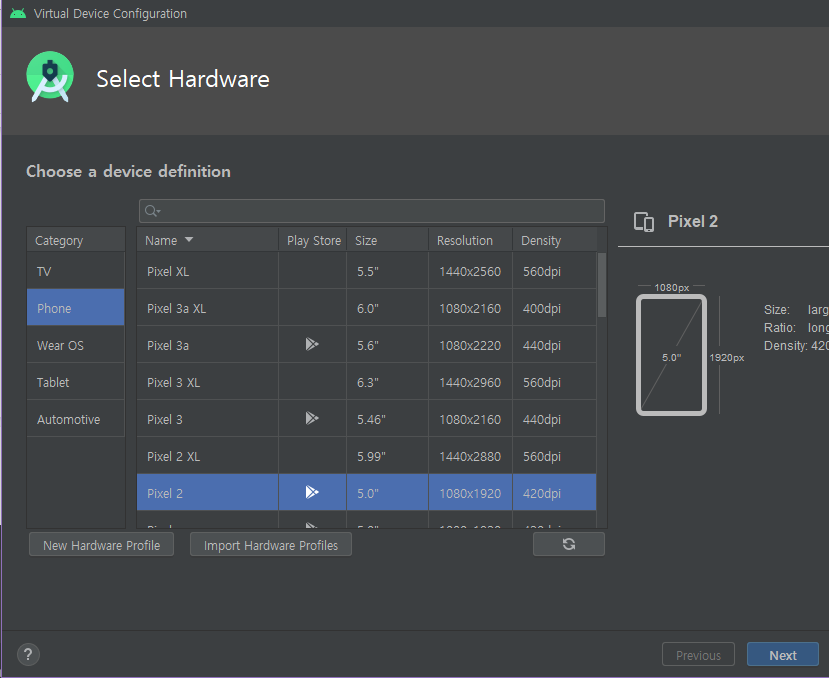Viewport: 829px width, 678px height.
Task: Sort by Density column header
Action: [x=555, y=240]
